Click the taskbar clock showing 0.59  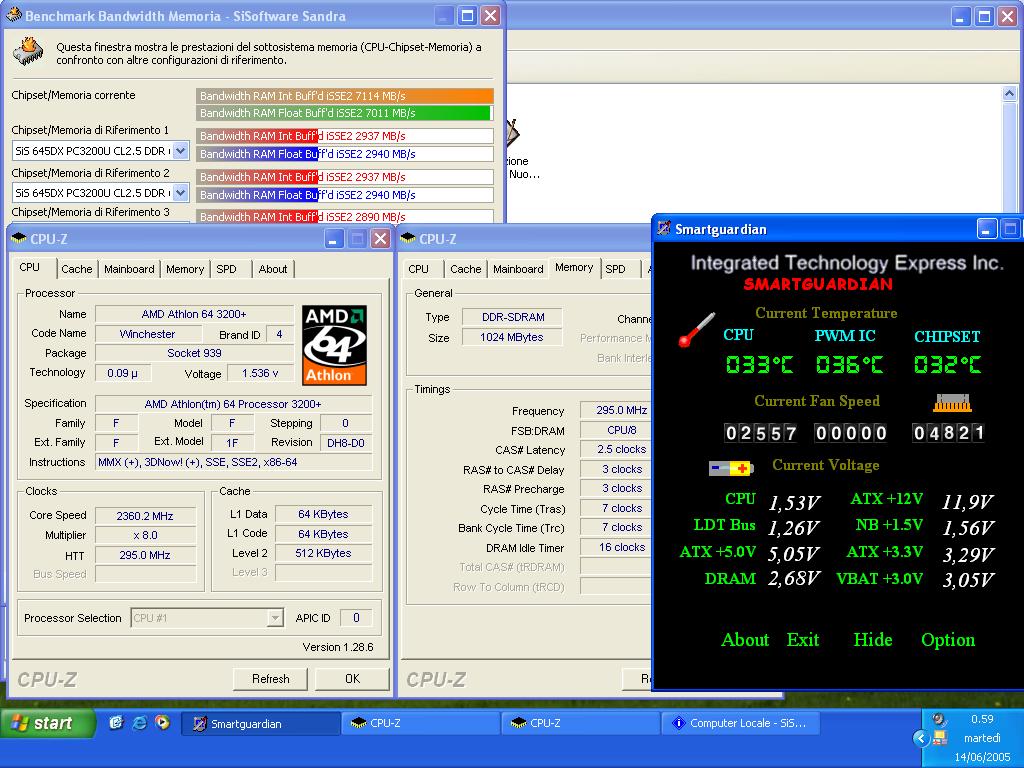click(x=982, y=719)
